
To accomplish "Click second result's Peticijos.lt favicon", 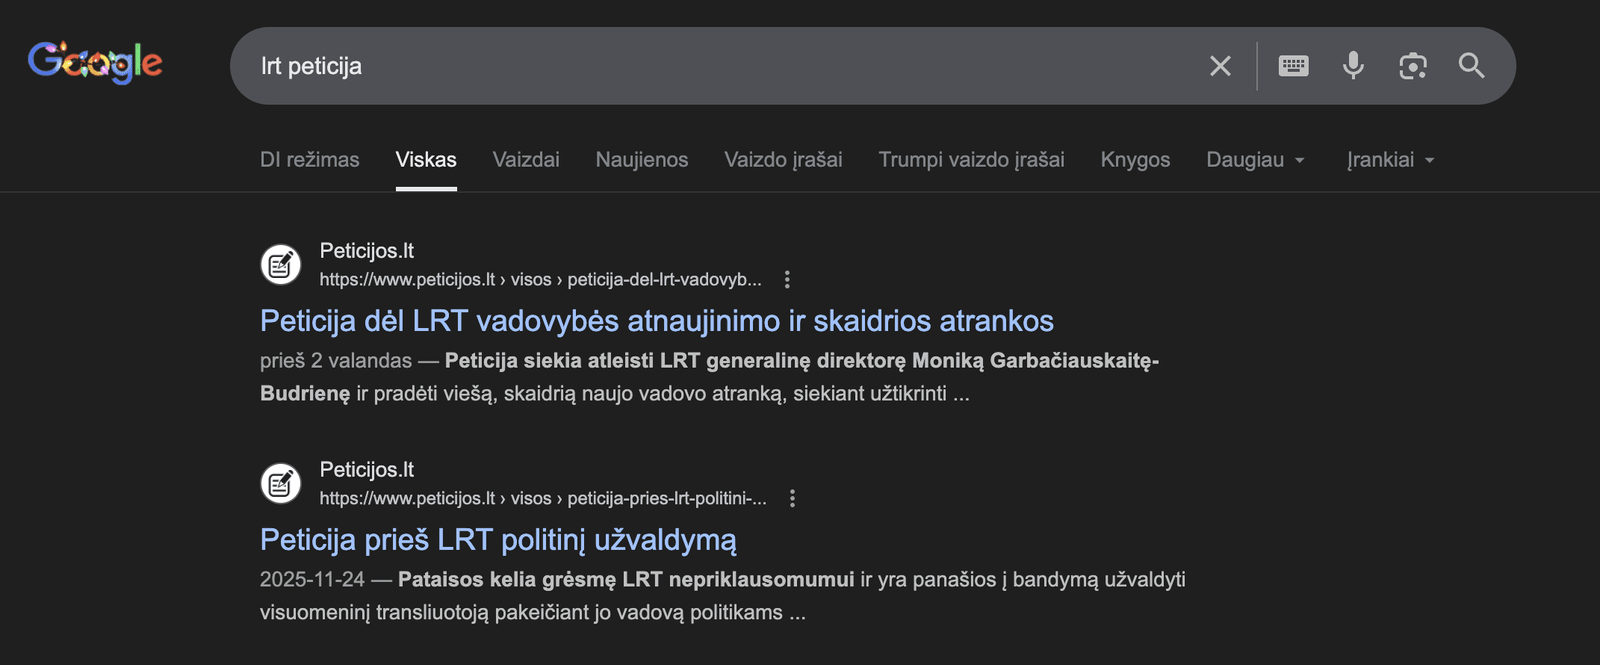I will click(x=281, y=484).
